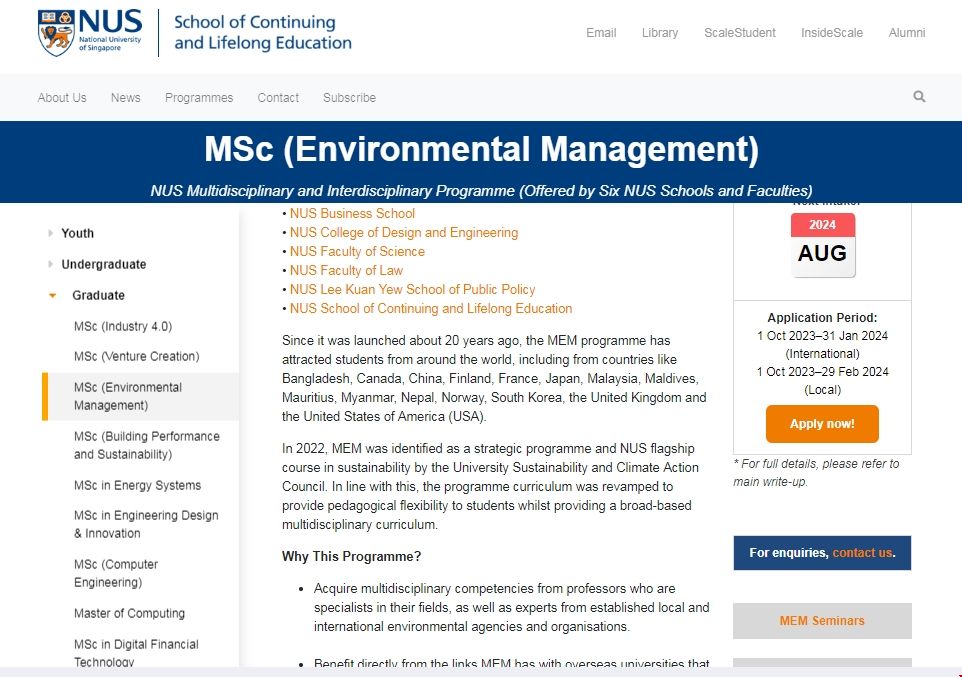Screen dimensions: 962x677
Task: Open the About Us menu
Action: tap(62, 98)
